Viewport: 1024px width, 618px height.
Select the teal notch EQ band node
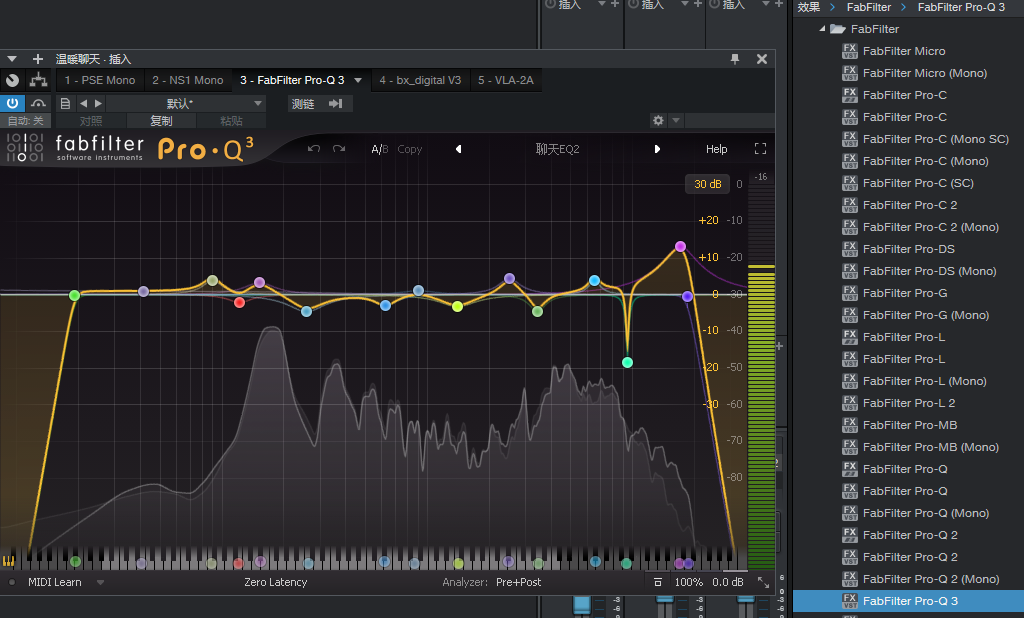click(x=627, y=362)
